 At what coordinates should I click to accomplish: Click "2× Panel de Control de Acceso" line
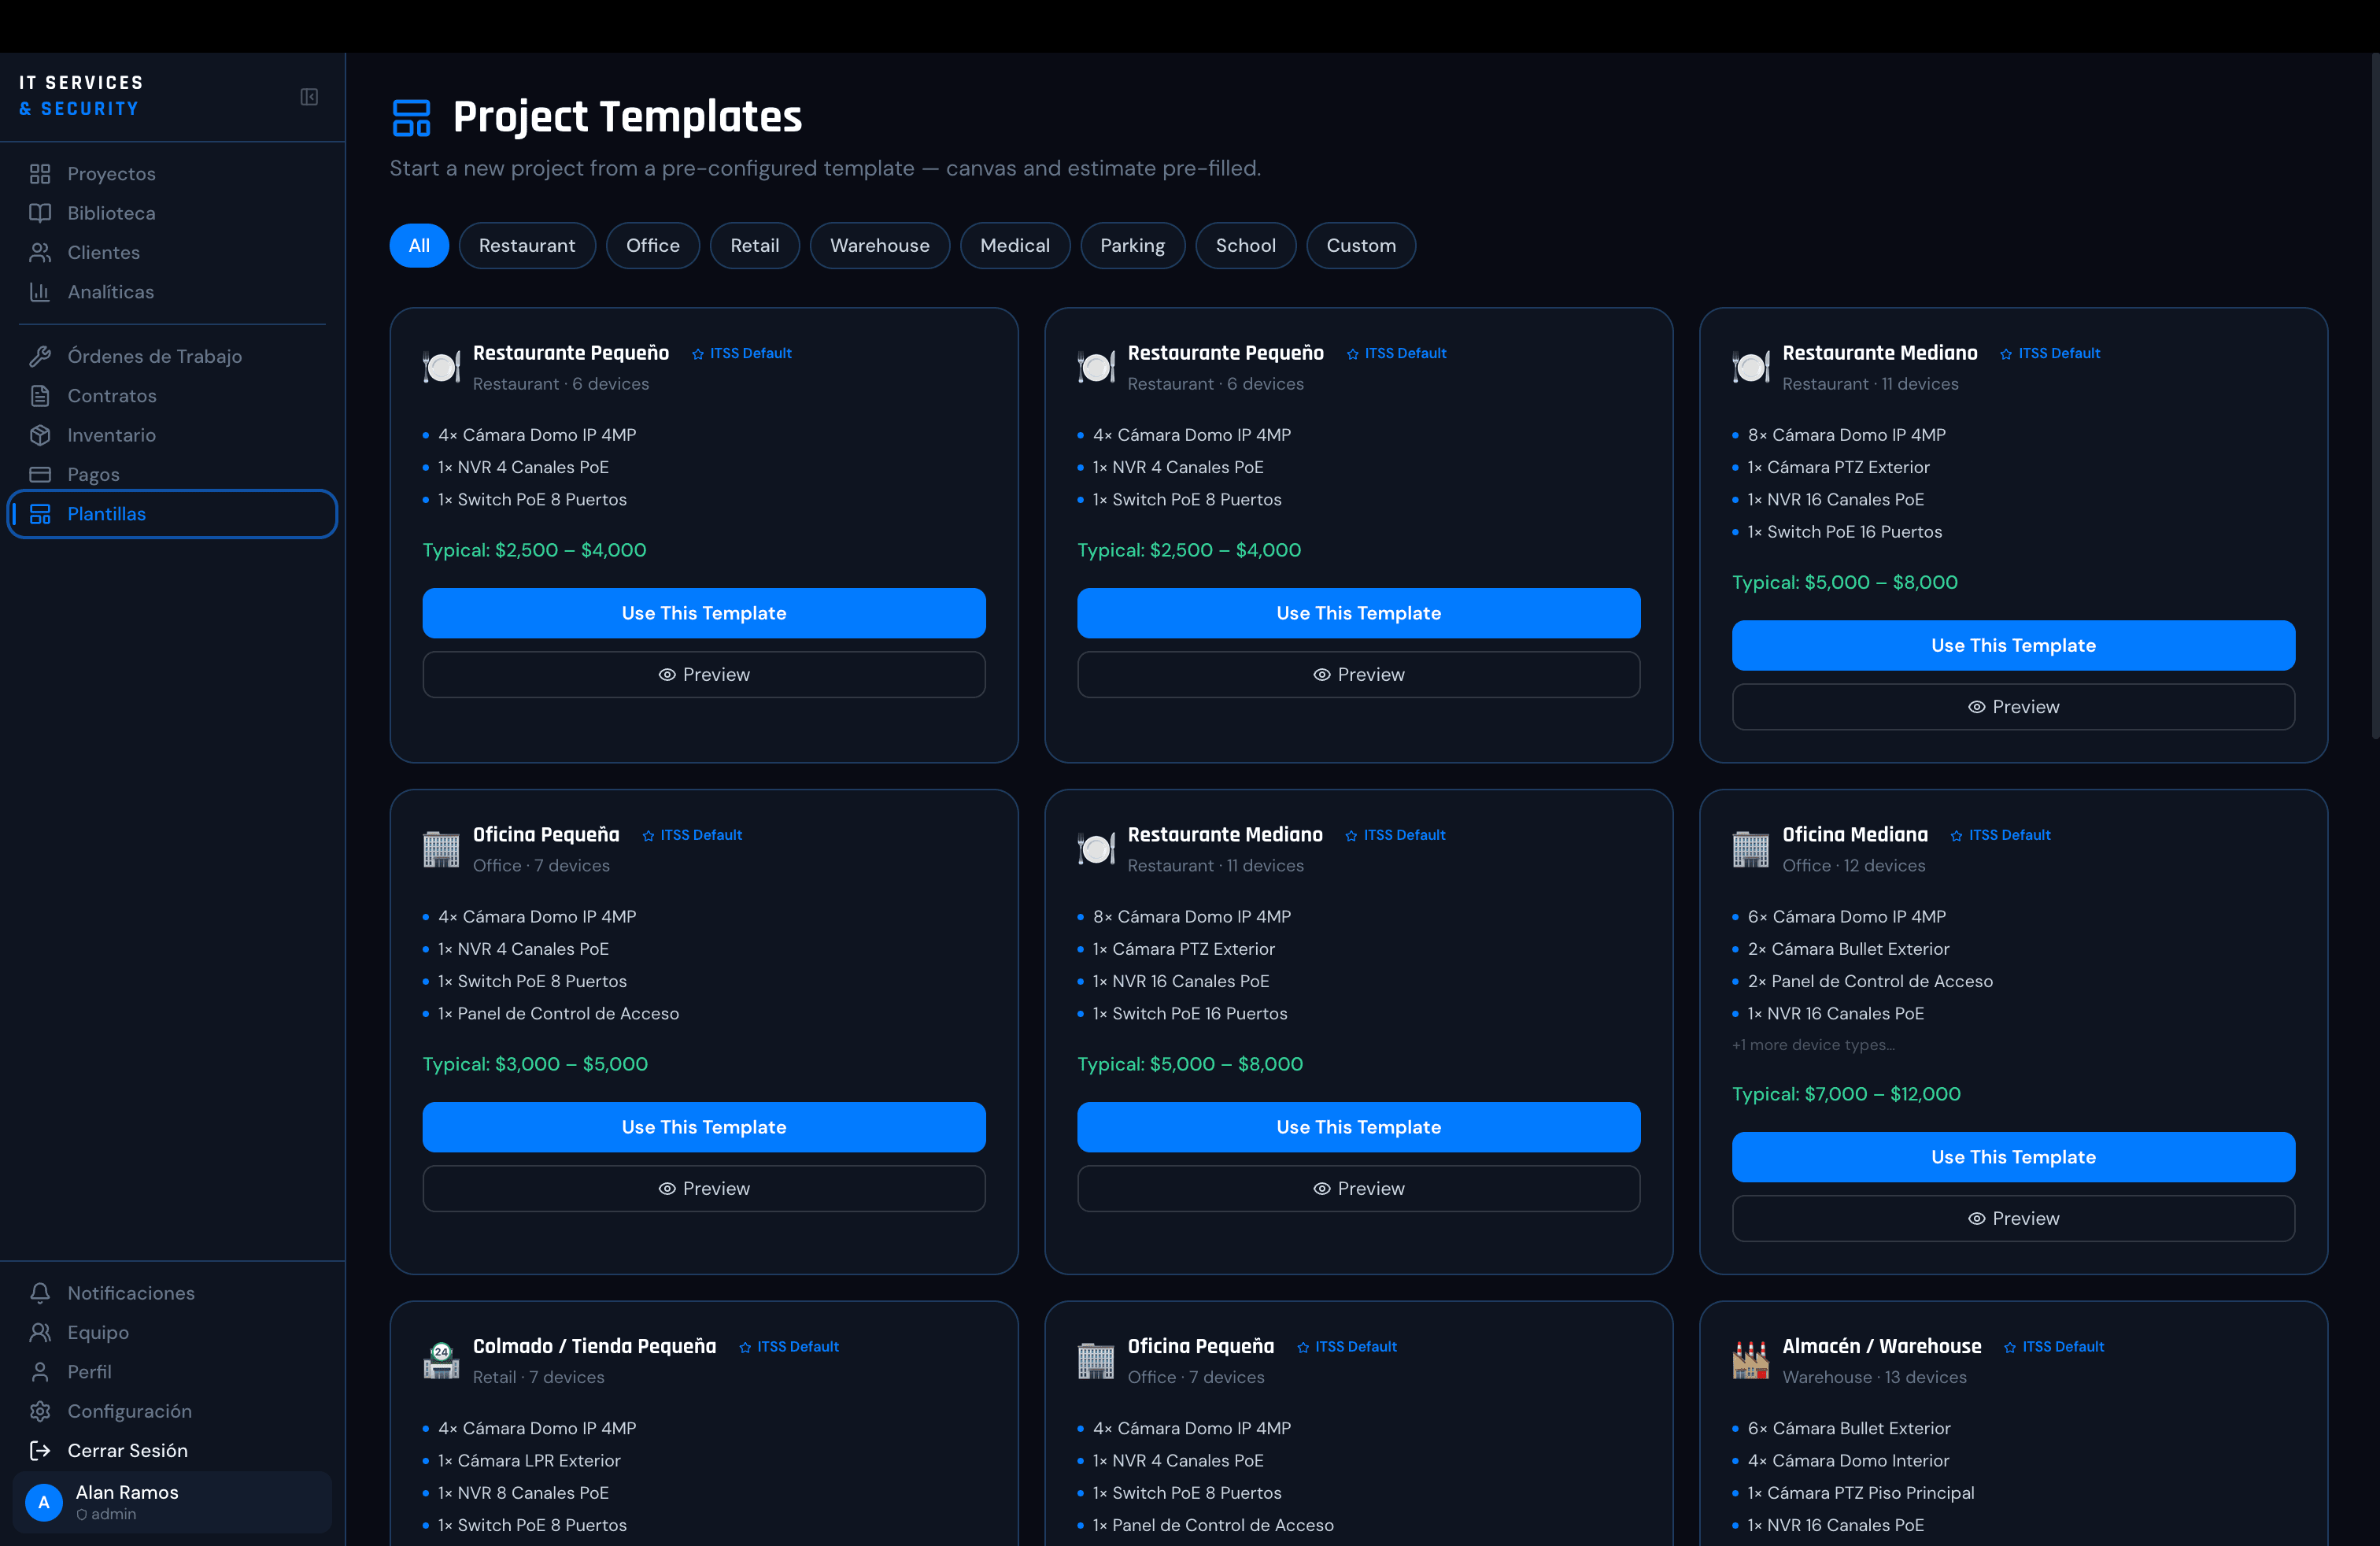click(1870, 981)
